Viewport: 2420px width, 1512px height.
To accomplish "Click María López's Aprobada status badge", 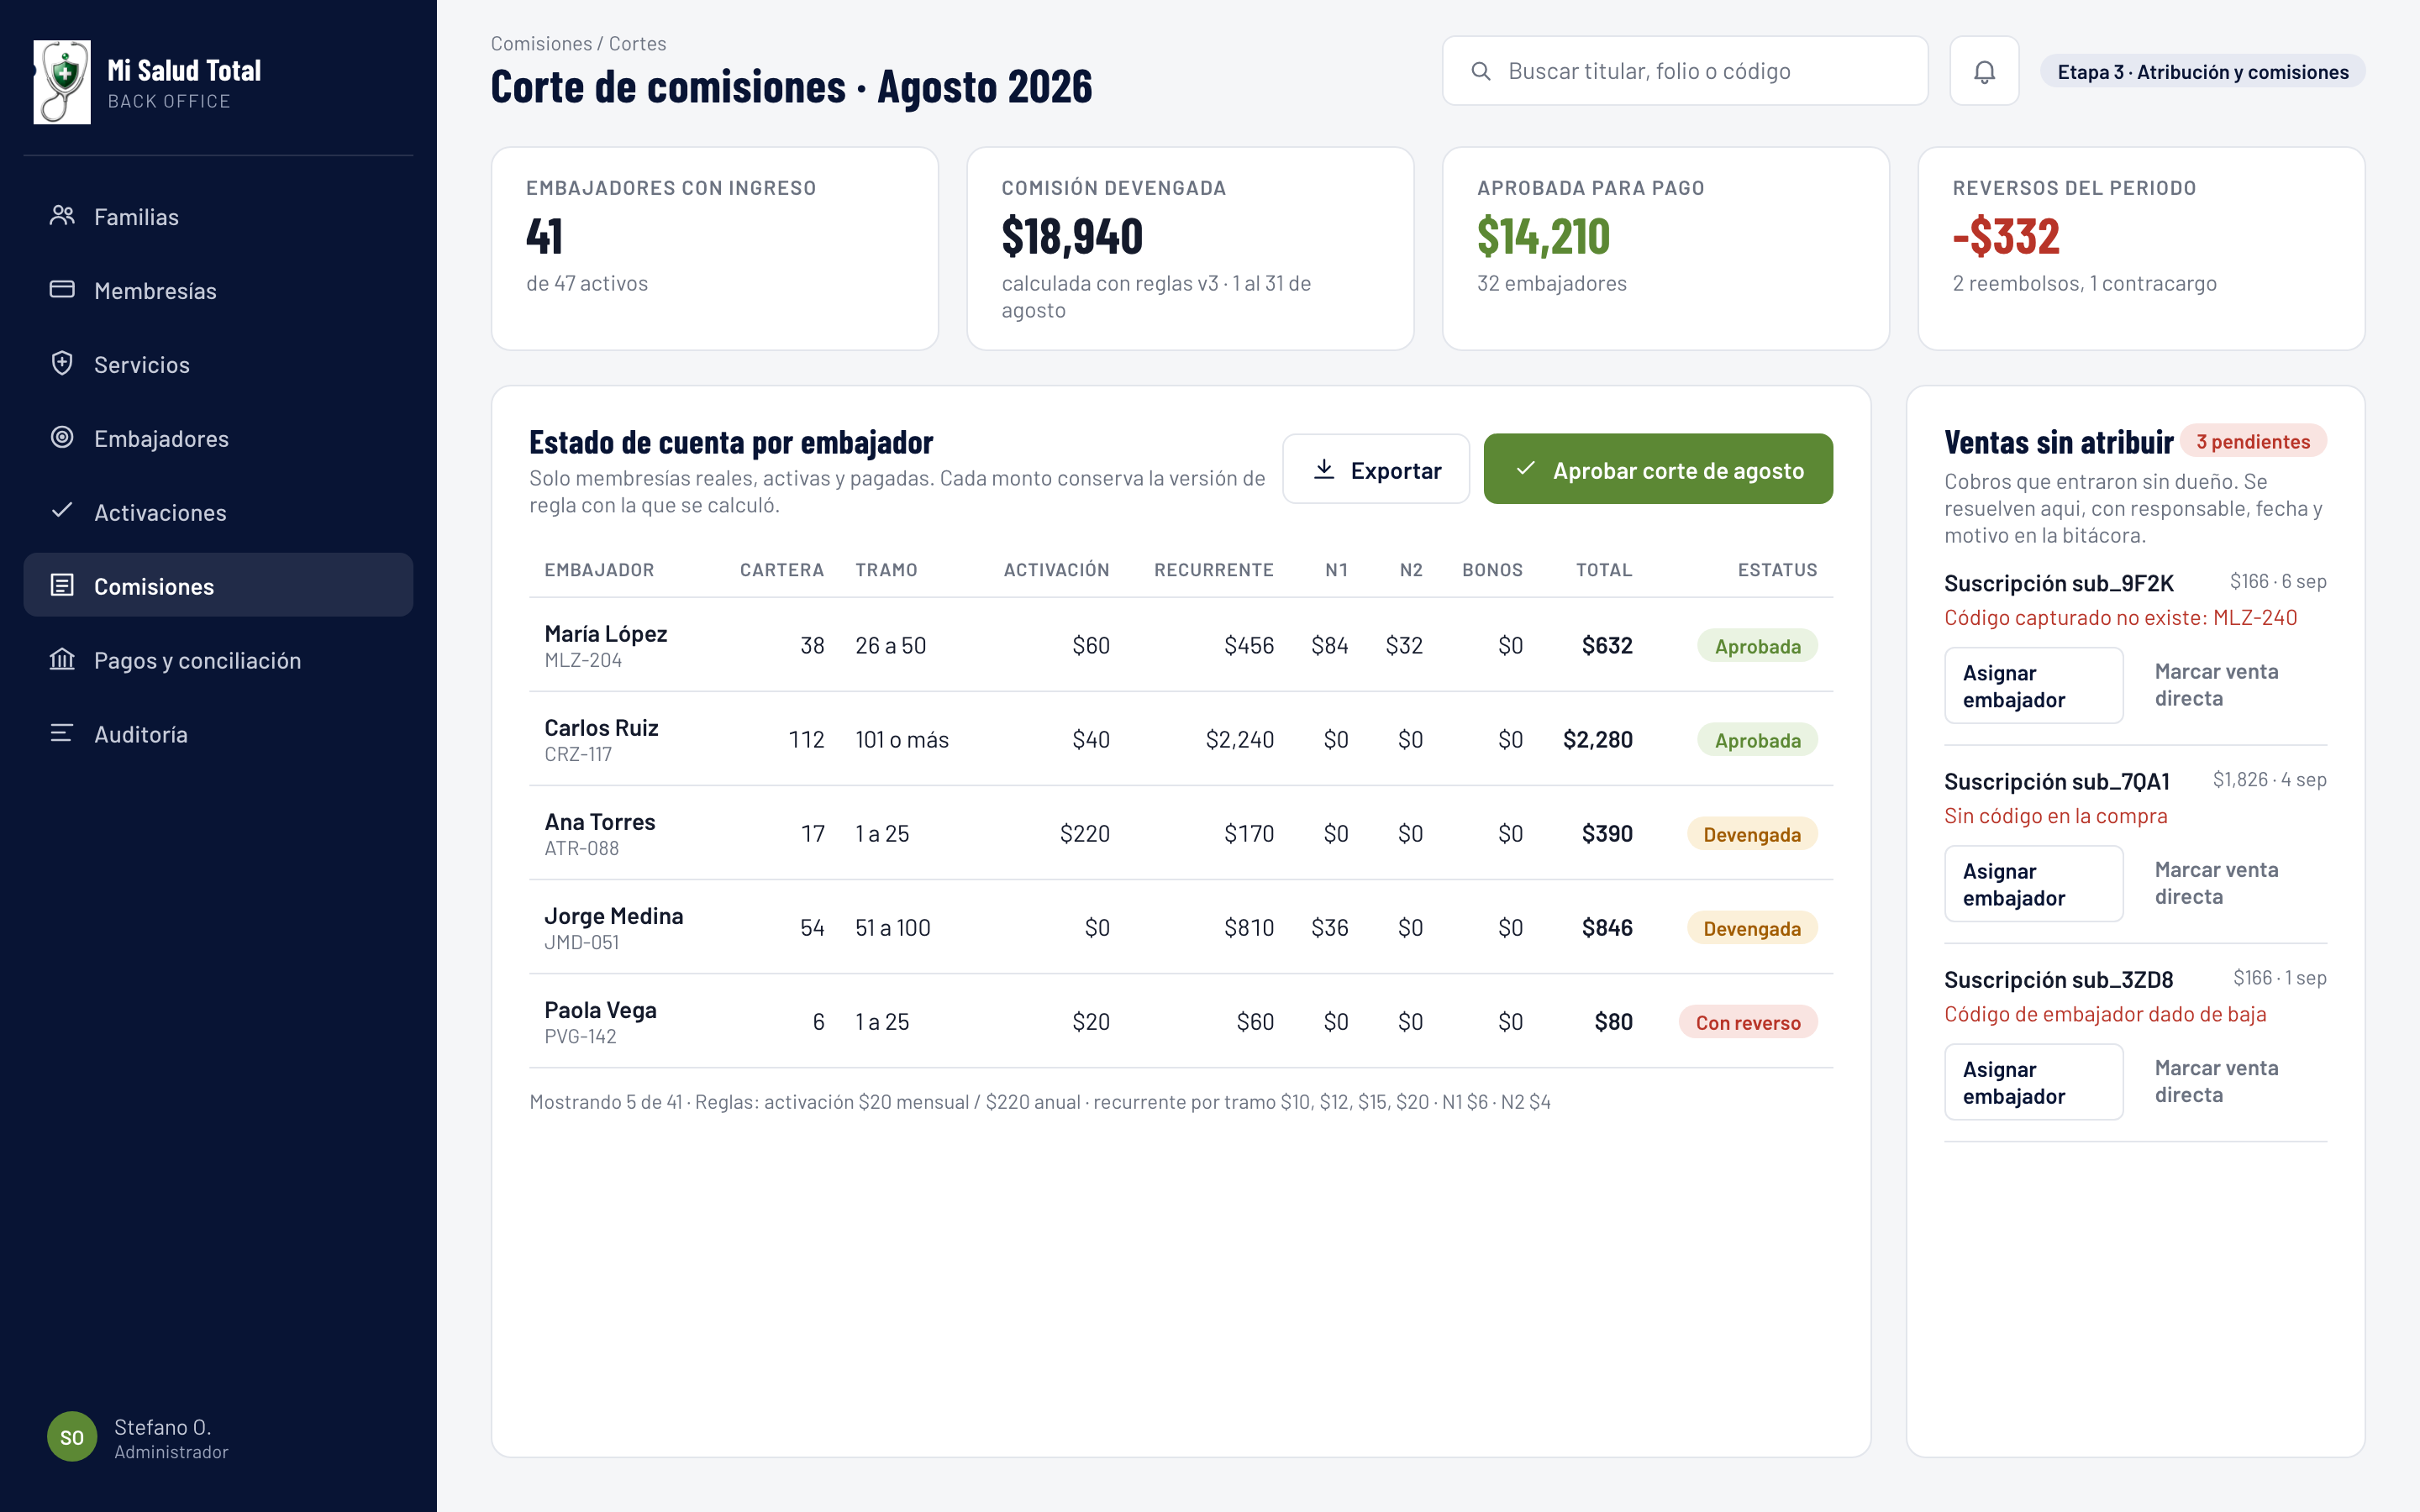I will [x=1757, y=646].
